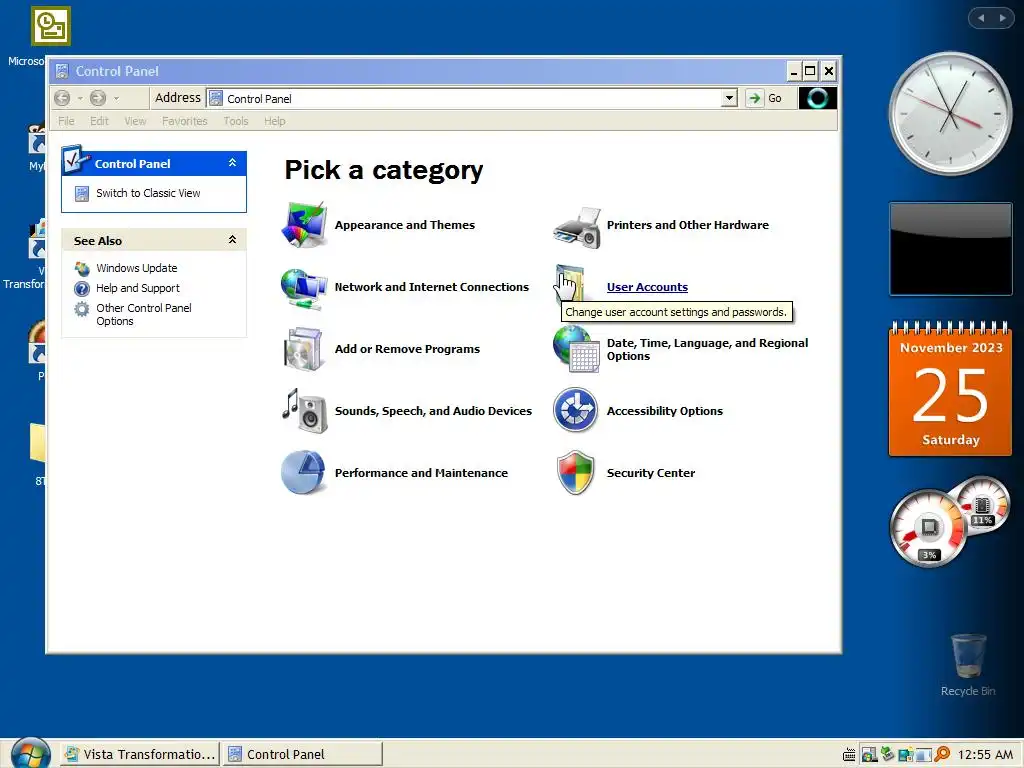Click Appearance and Themes label
Image resolution: width=1024 pixels, height=768 pixels.
point(405,225)
